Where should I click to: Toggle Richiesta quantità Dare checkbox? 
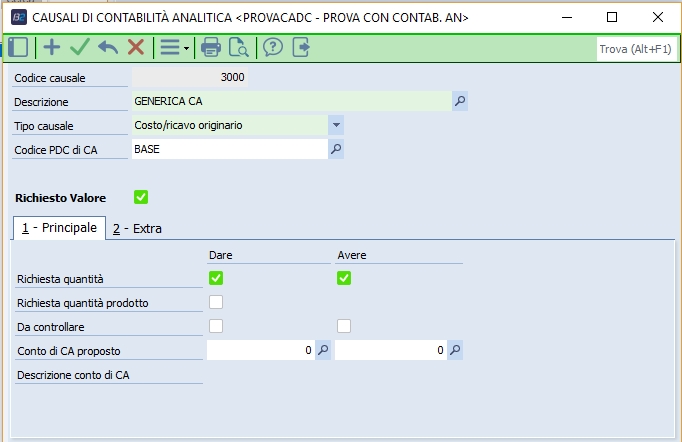coord(216,278)
